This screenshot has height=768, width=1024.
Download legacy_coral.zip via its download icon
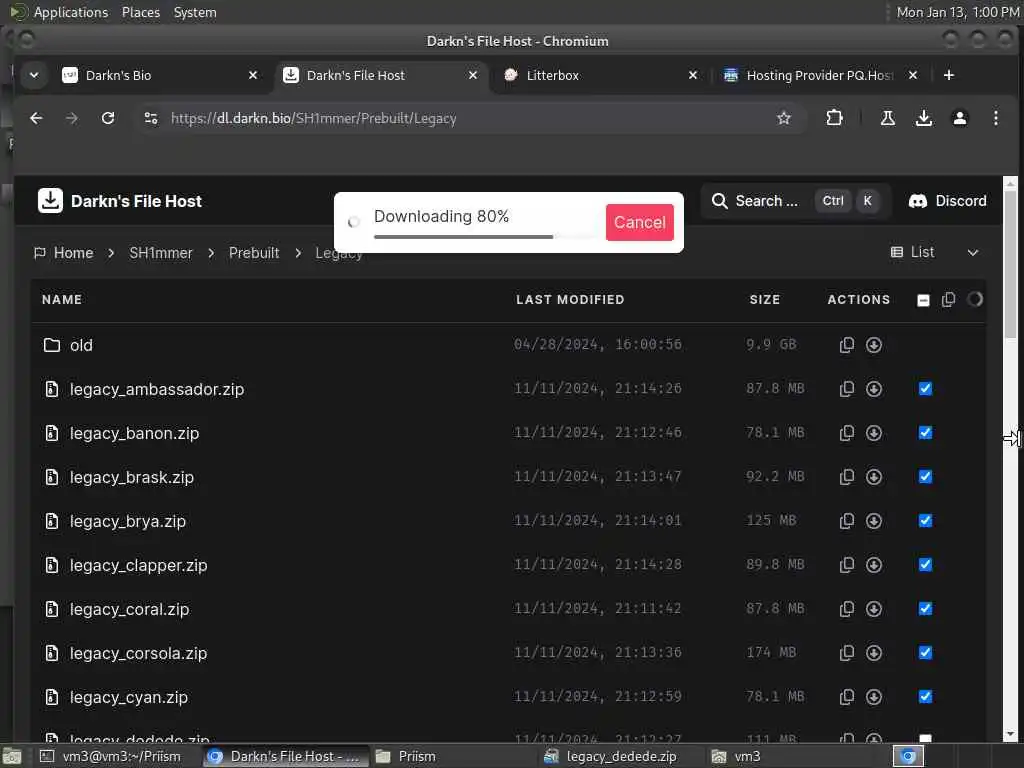click(874, 609)
